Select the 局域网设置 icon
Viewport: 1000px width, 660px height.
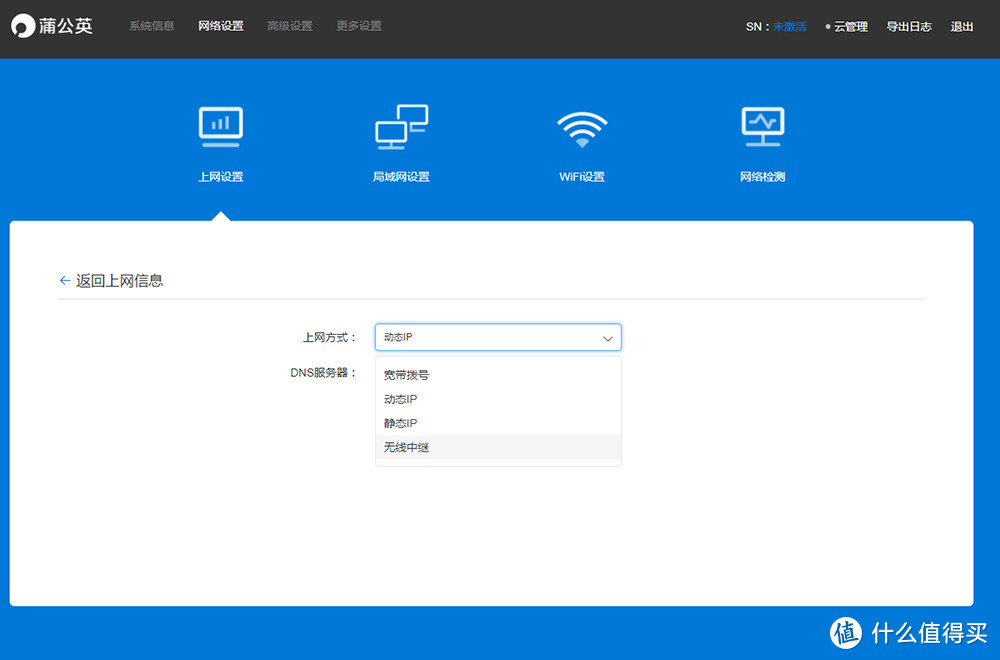pos(401,127)
